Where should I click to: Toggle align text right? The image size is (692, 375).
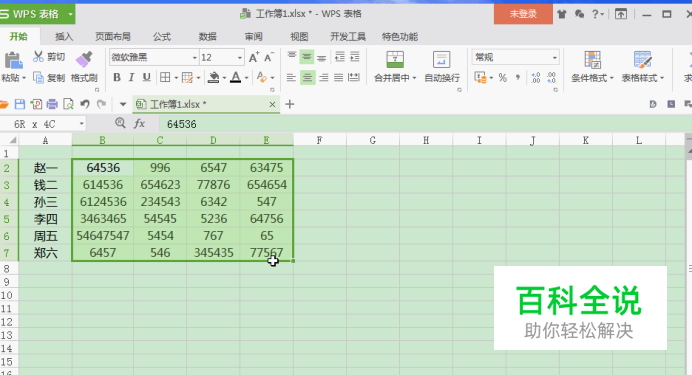[x=323, y=78]
